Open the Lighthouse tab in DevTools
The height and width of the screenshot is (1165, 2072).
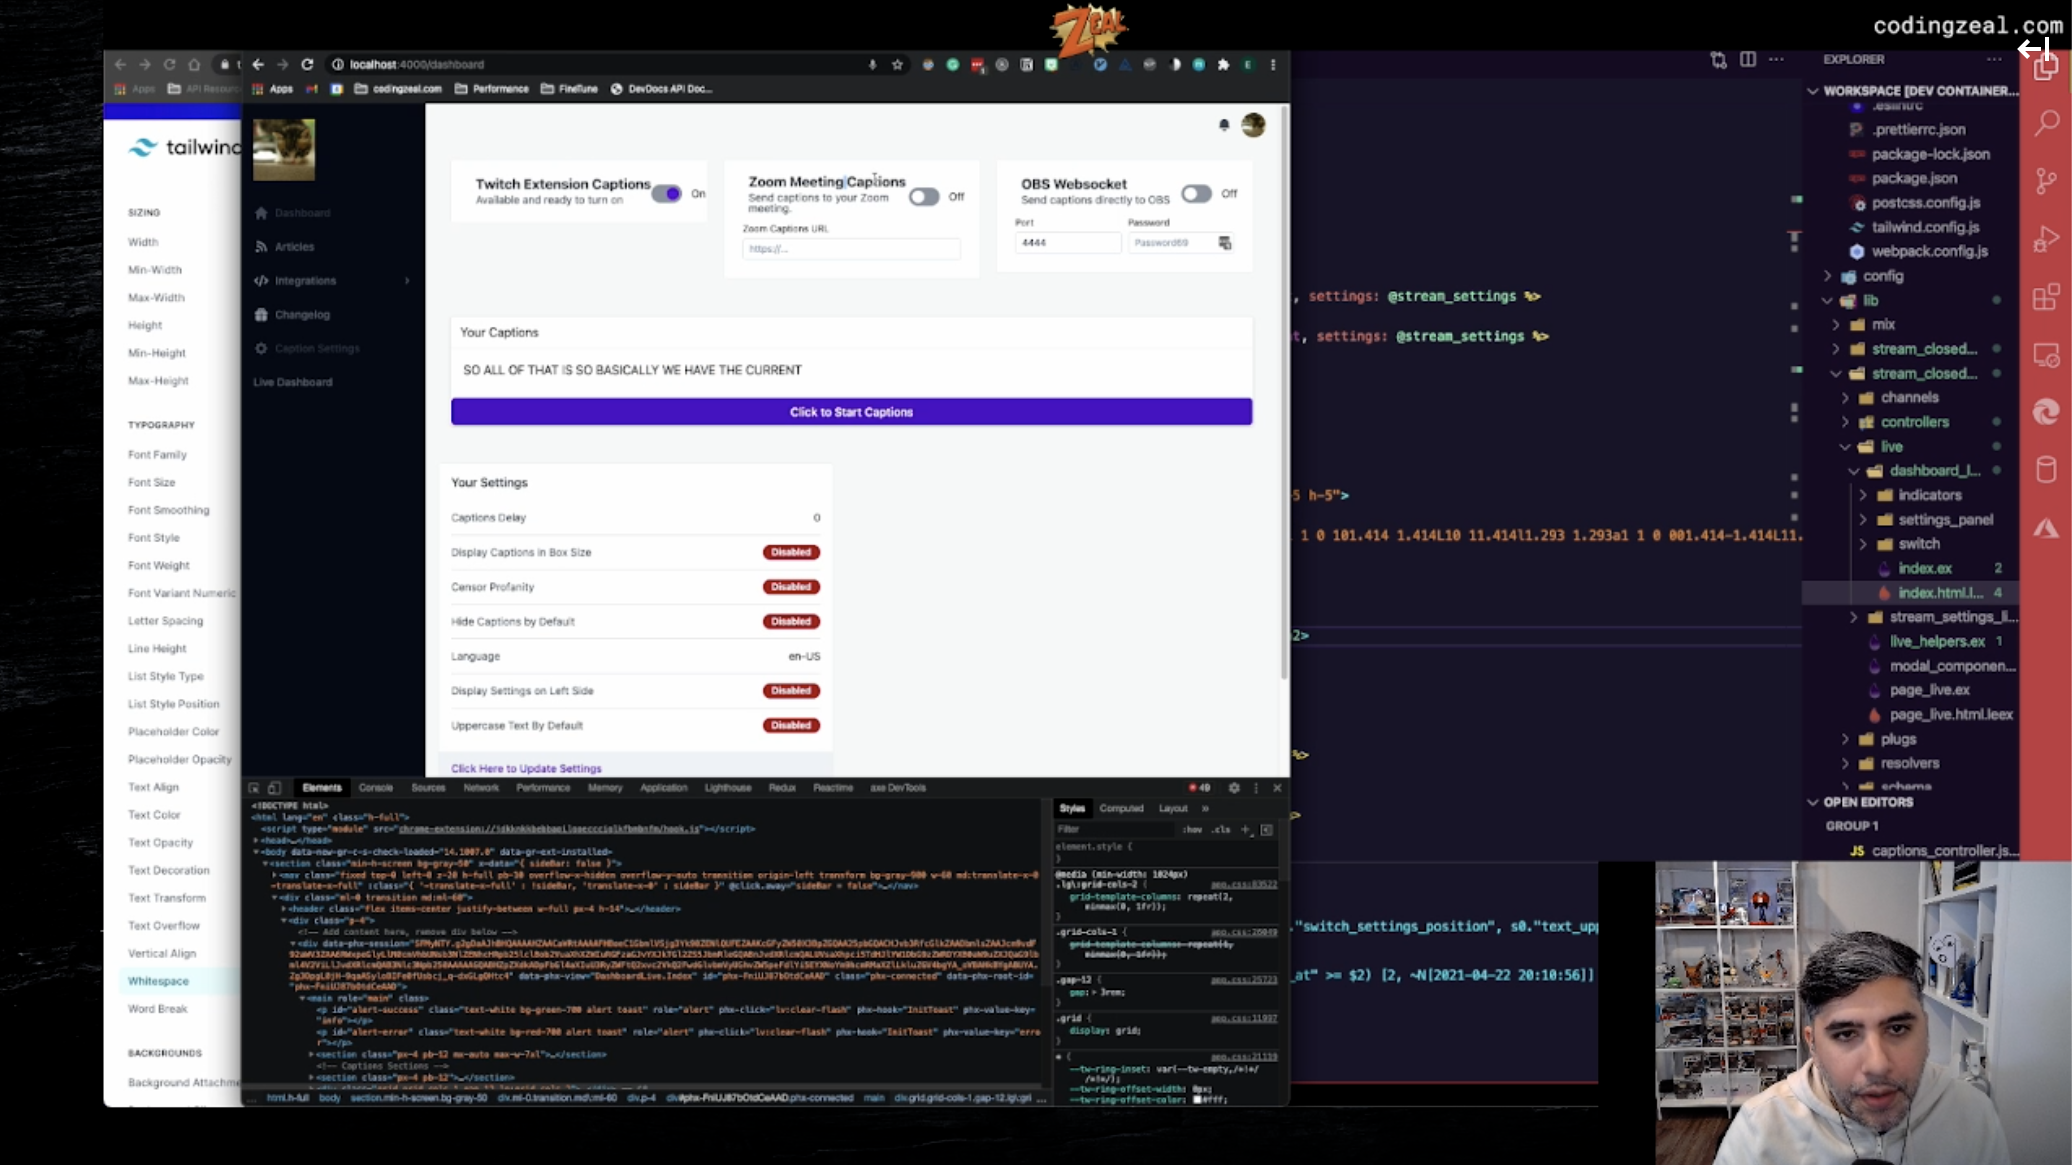(728, 788)
